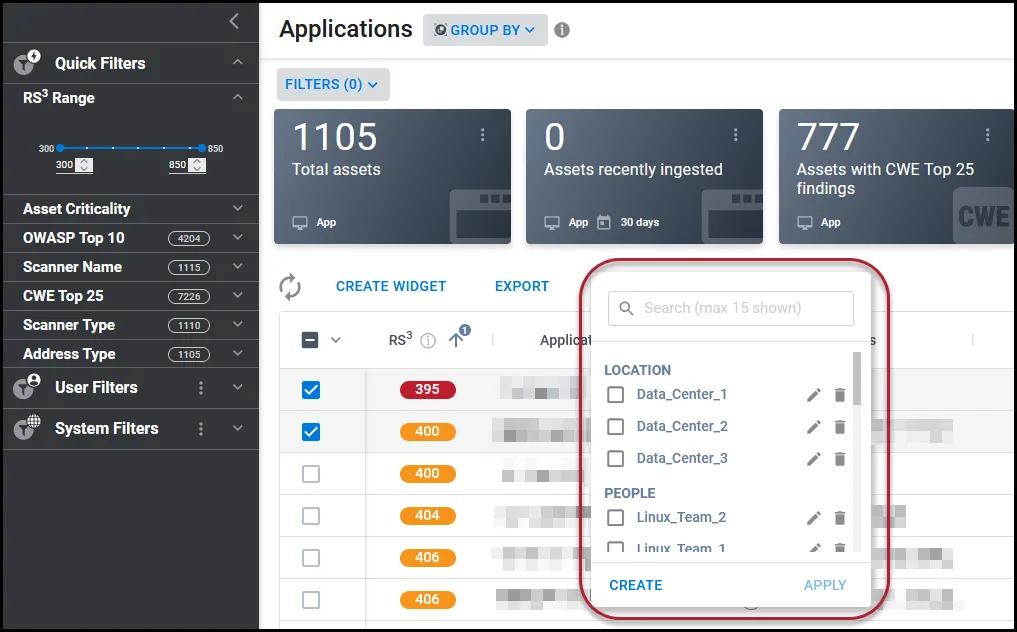1017x632 pixels.
Task: Open the selection dropdown arrow beside header checkbox
Action: pos(335,340)
